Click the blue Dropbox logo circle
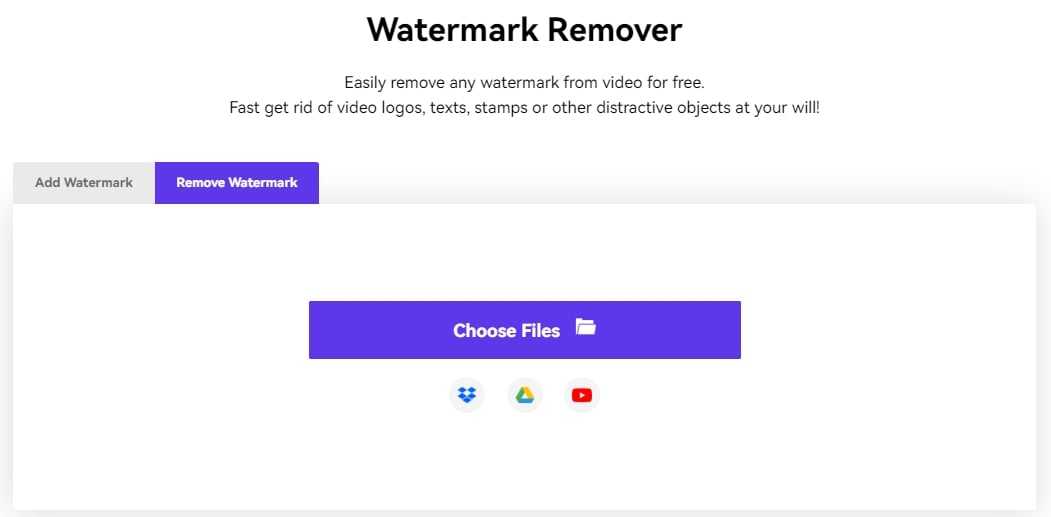Viewport: 1051px width, 517px height. coord(466,395)
